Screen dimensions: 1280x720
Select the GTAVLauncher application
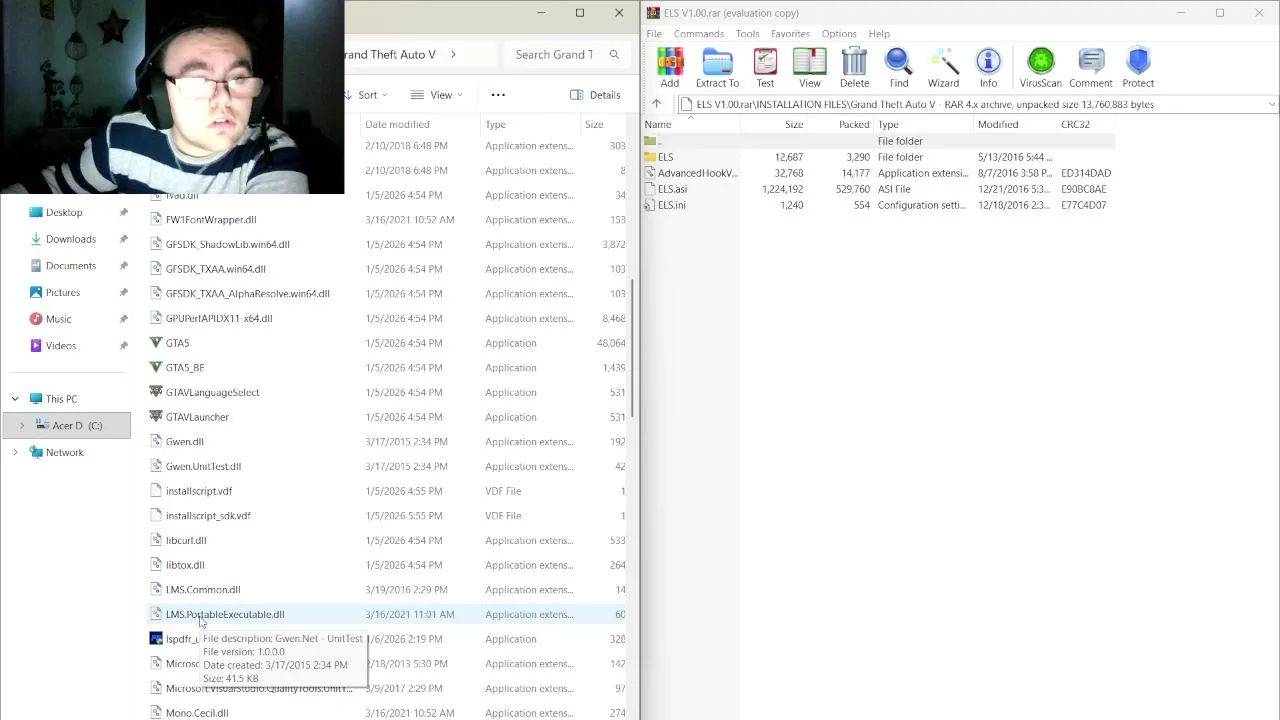click(x=197, y=417)
